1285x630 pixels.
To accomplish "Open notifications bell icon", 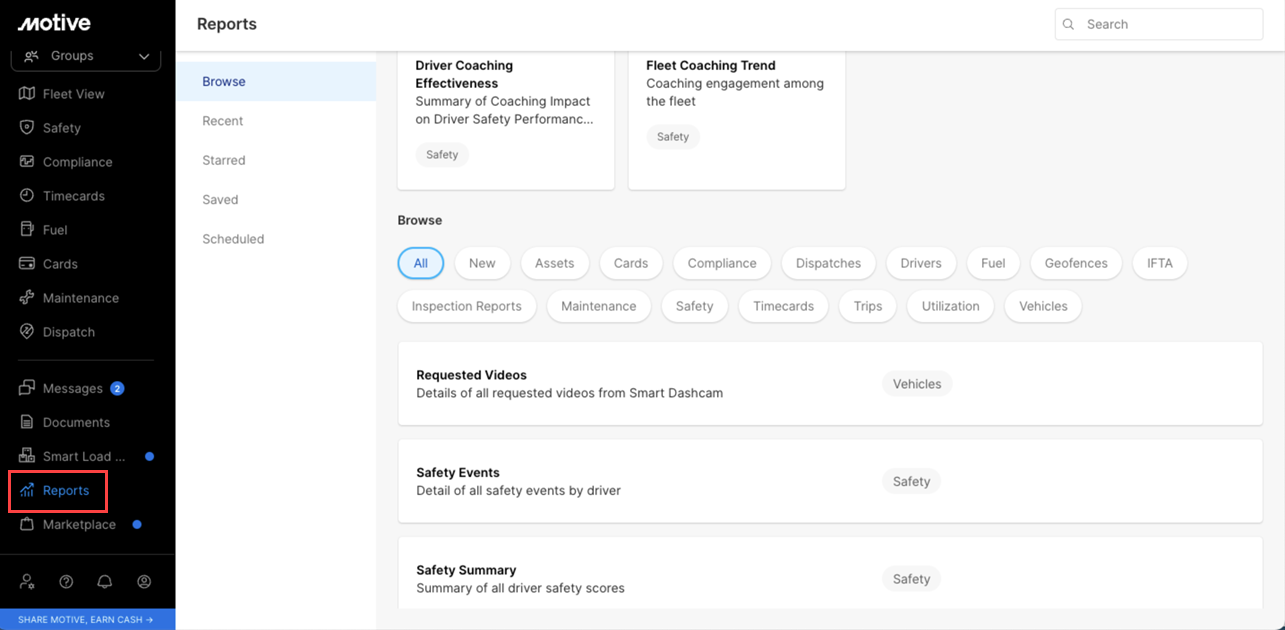I will tap(104, 581).
